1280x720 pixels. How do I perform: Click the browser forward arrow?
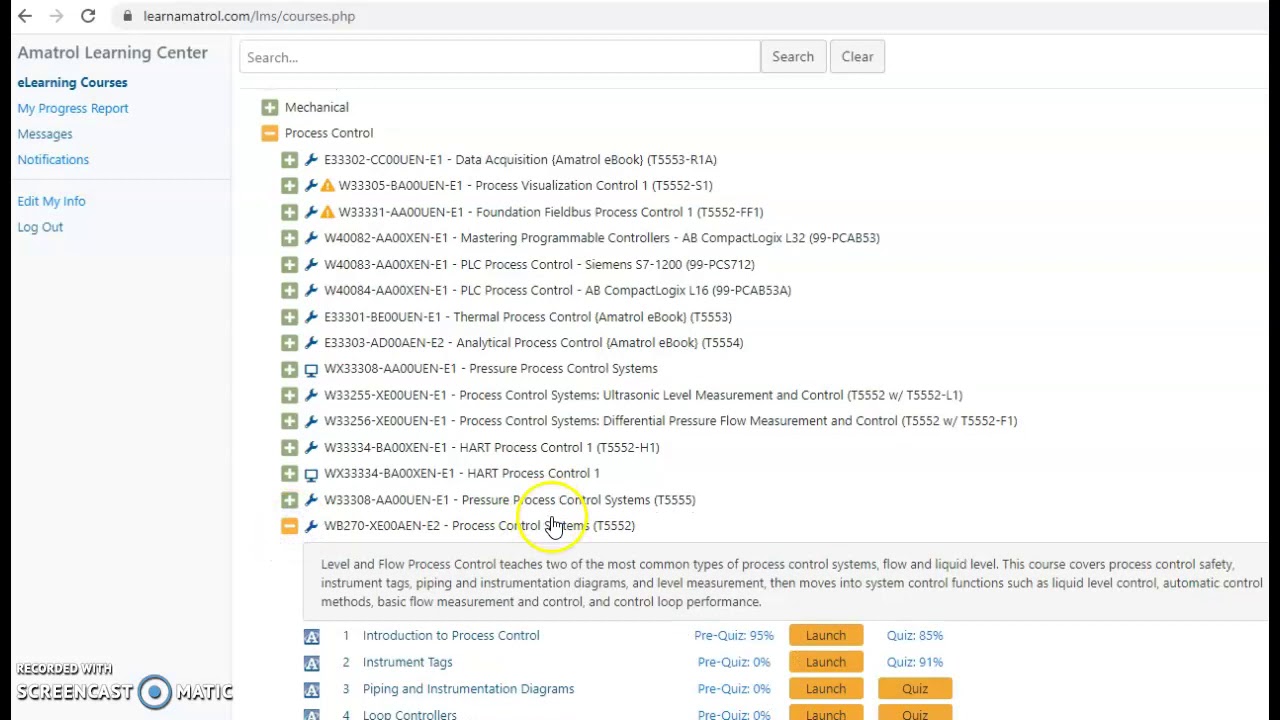click(57, 16)
